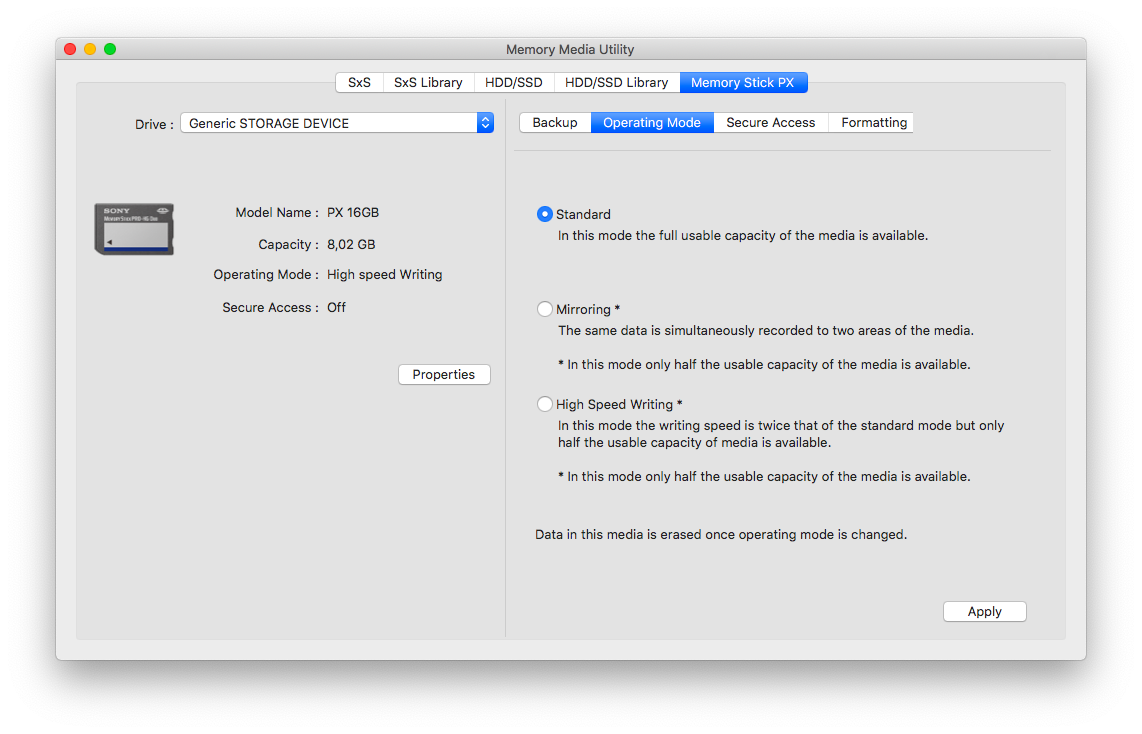Click the Sony Memory Stick card image
This screenshot has height=734, width=1142.
[134, 229]
